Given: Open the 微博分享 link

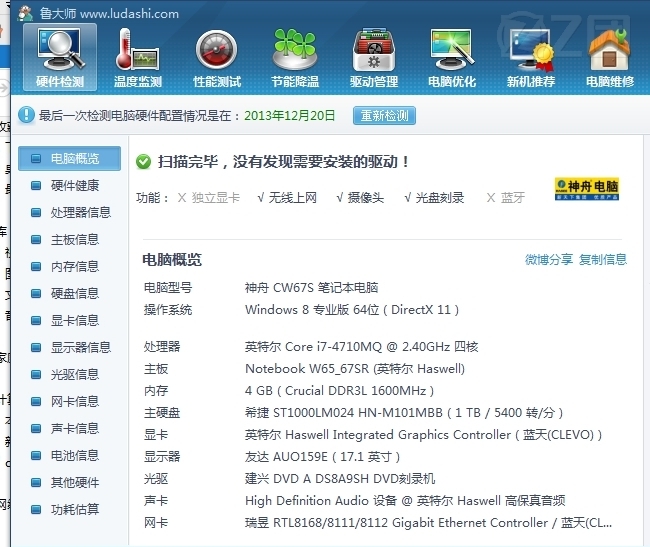Looking at the screenshot, I should [549, 259].
